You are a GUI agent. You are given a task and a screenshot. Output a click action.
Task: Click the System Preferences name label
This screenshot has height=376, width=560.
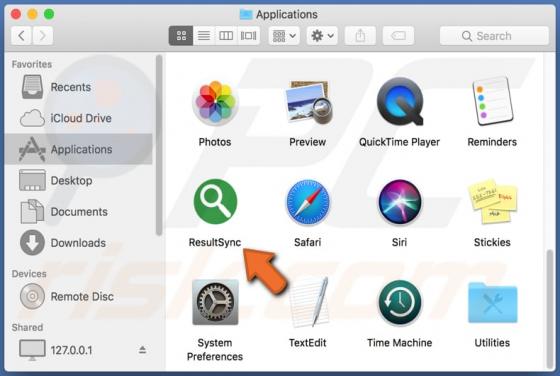(215, 350)
